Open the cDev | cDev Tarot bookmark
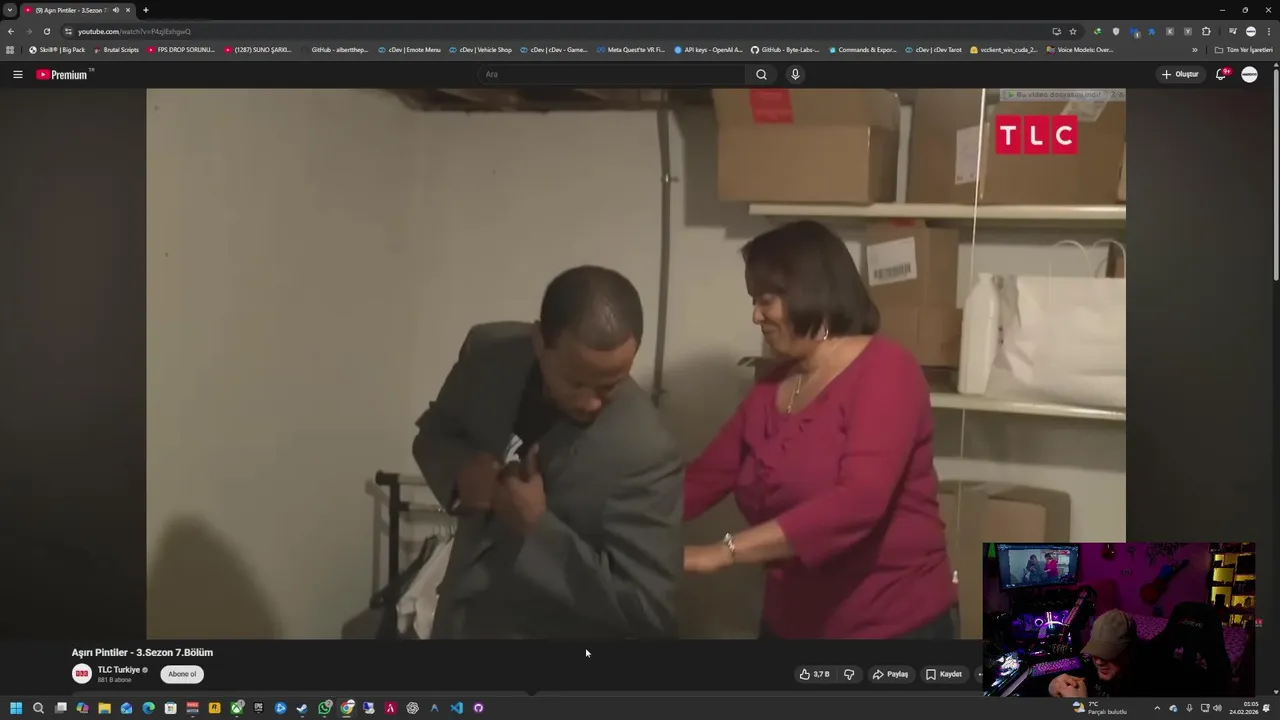The image size is (1280, 720). click(x=933, y=50)
